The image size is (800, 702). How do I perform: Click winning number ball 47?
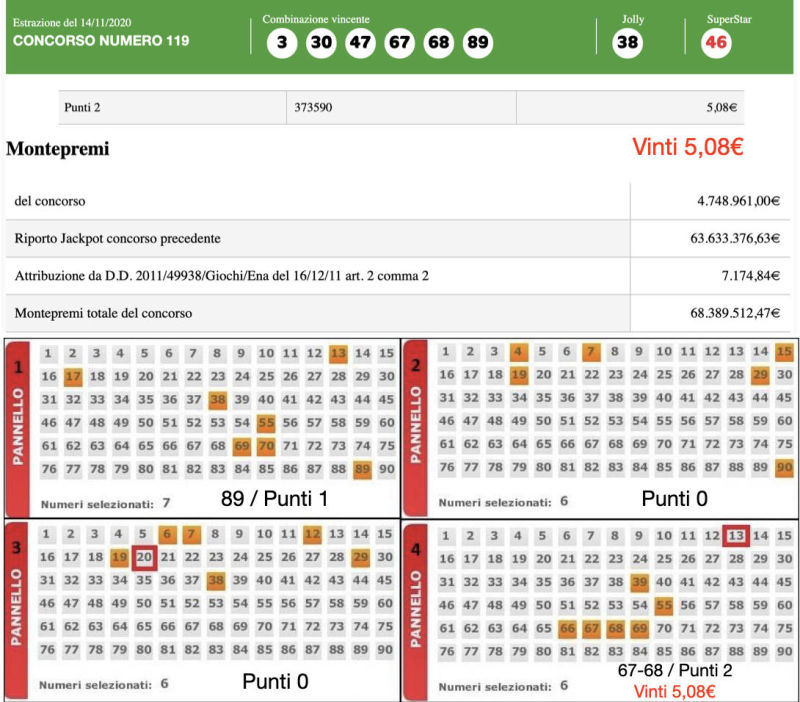click(360, 43)
